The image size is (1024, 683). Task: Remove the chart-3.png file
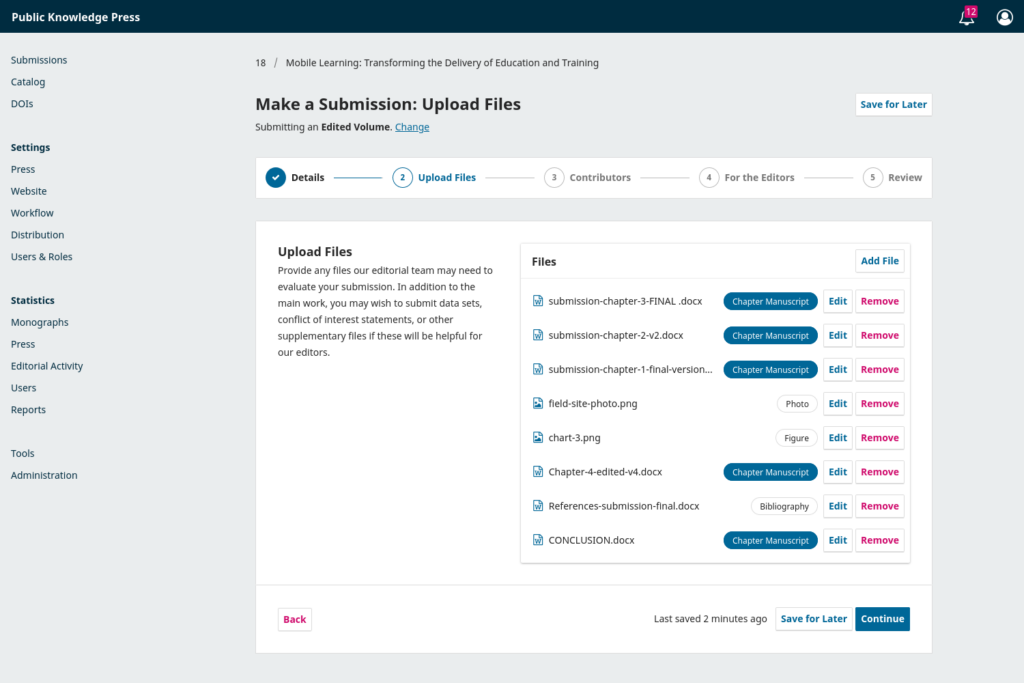879,437
